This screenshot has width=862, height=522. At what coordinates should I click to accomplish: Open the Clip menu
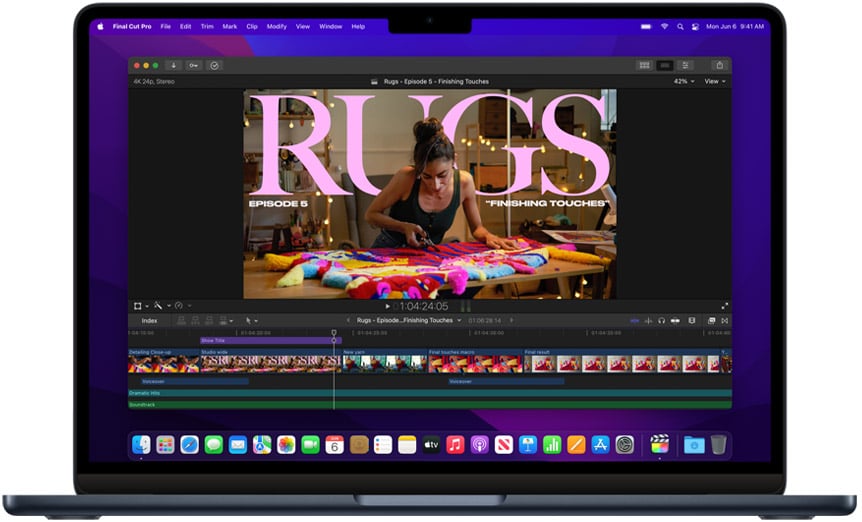click(252, 26)
